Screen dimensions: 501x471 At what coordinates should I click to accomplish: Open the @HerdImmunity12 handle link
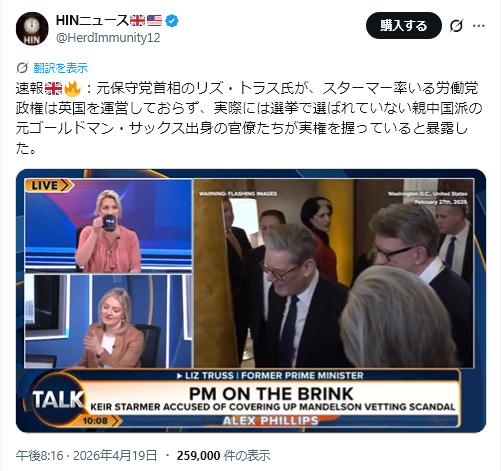pos(108,38)
